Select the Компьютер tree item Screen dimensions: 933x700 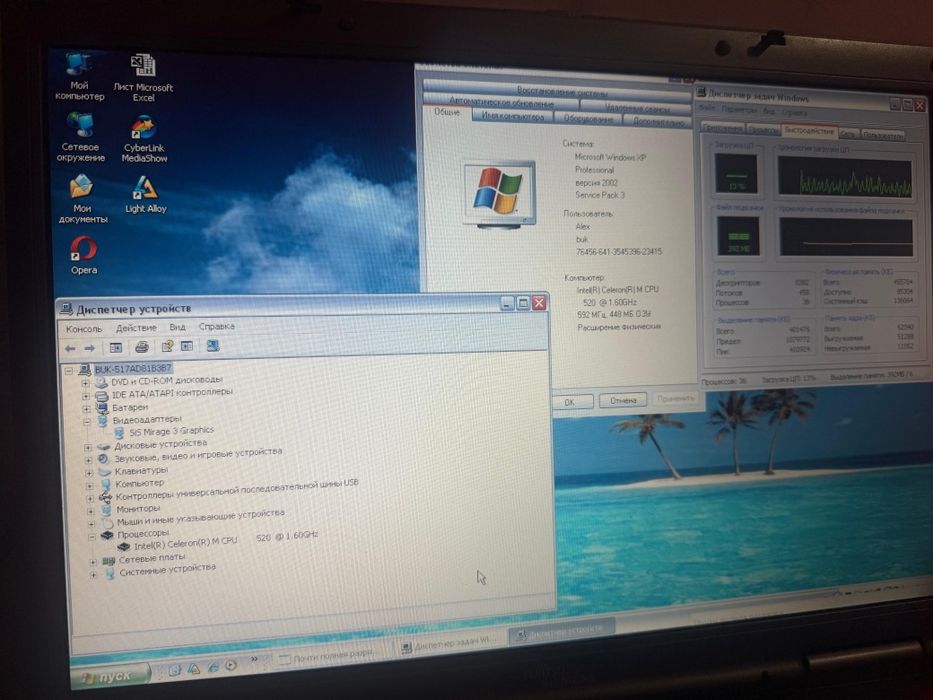139,483
